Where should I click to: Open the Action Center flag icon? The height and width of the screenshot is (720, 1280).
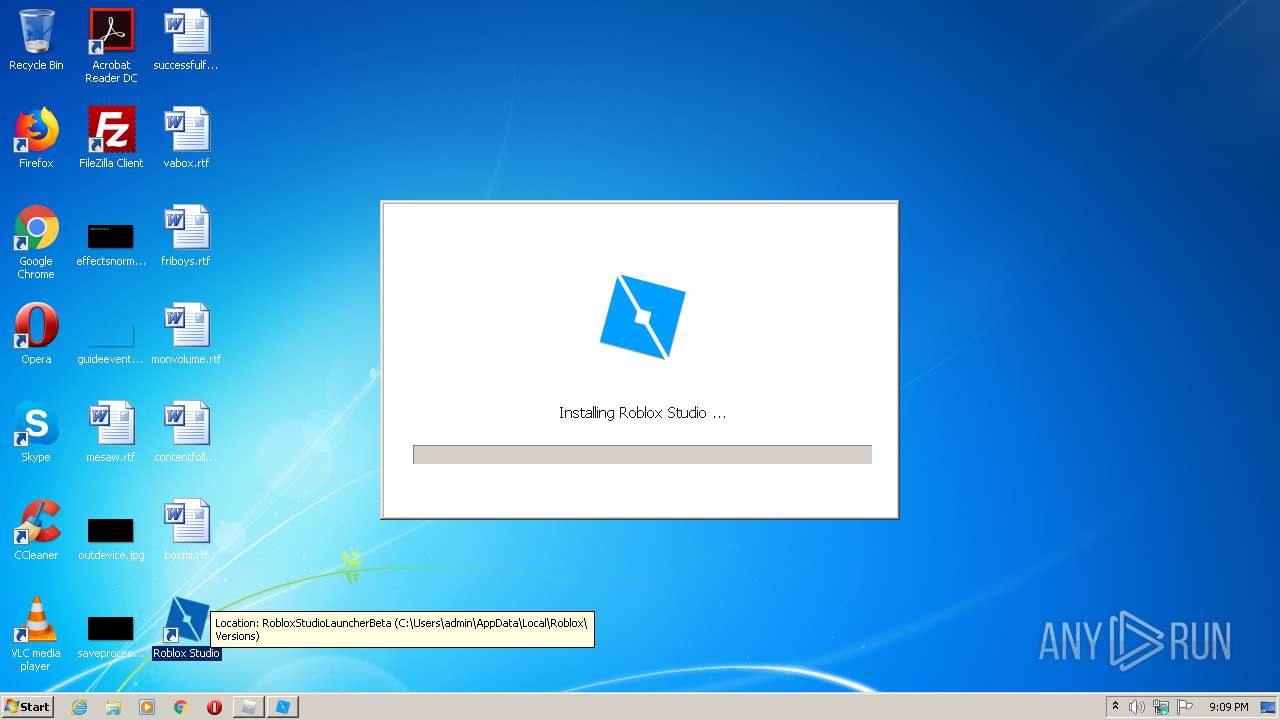(1185, 707)
